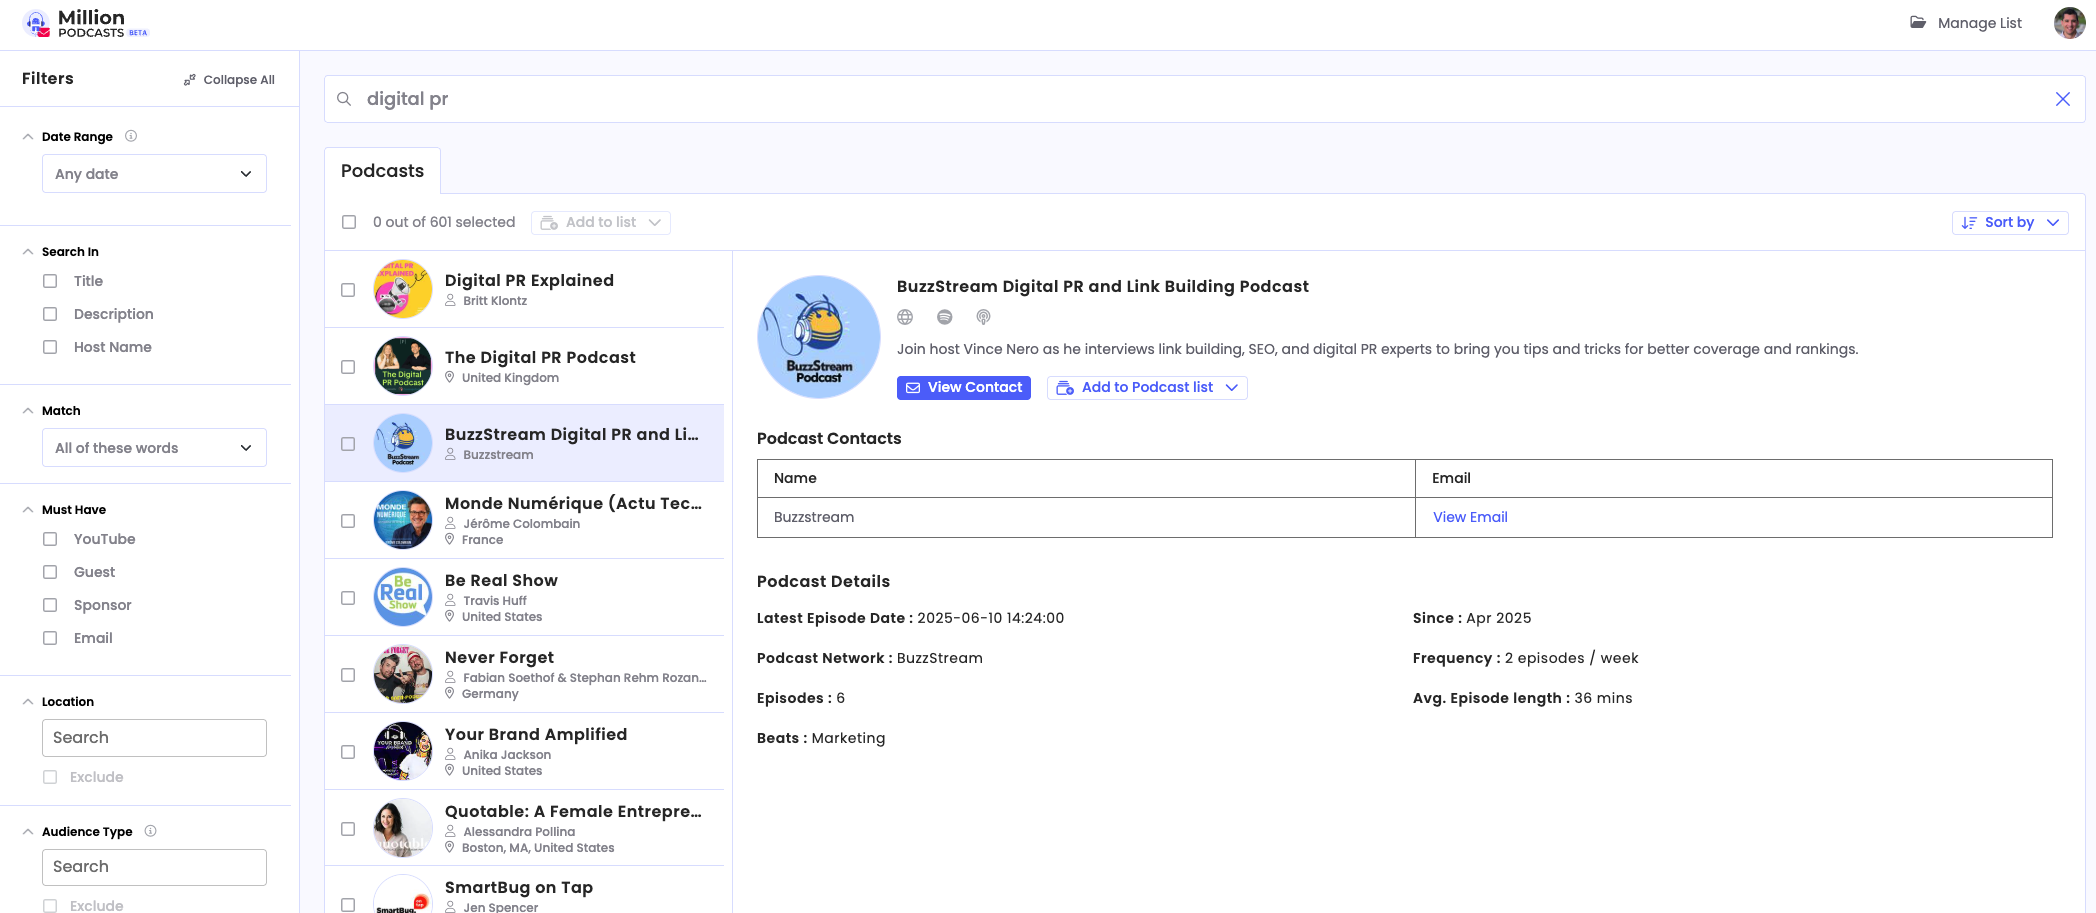The image size is (2096, 913).
Task: Click the Manage List folder icon
Action: 1917,23
